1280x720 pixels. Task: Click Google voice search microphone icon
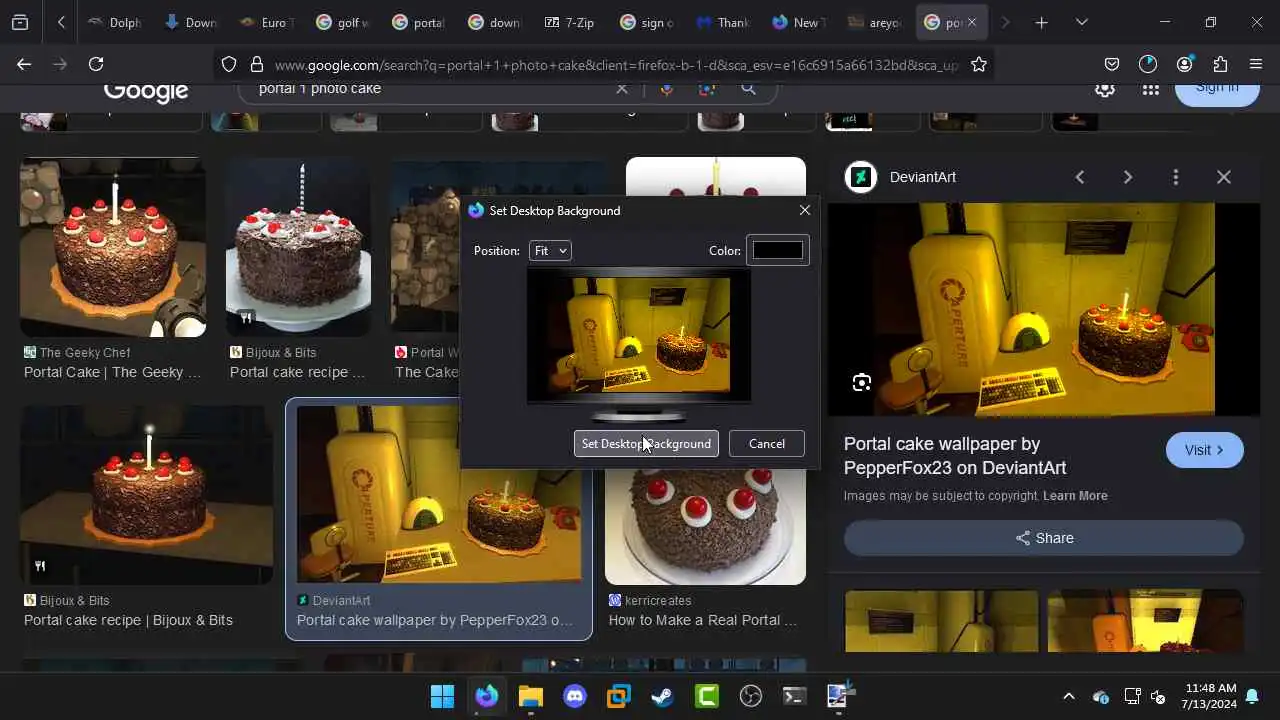[667, 89]
